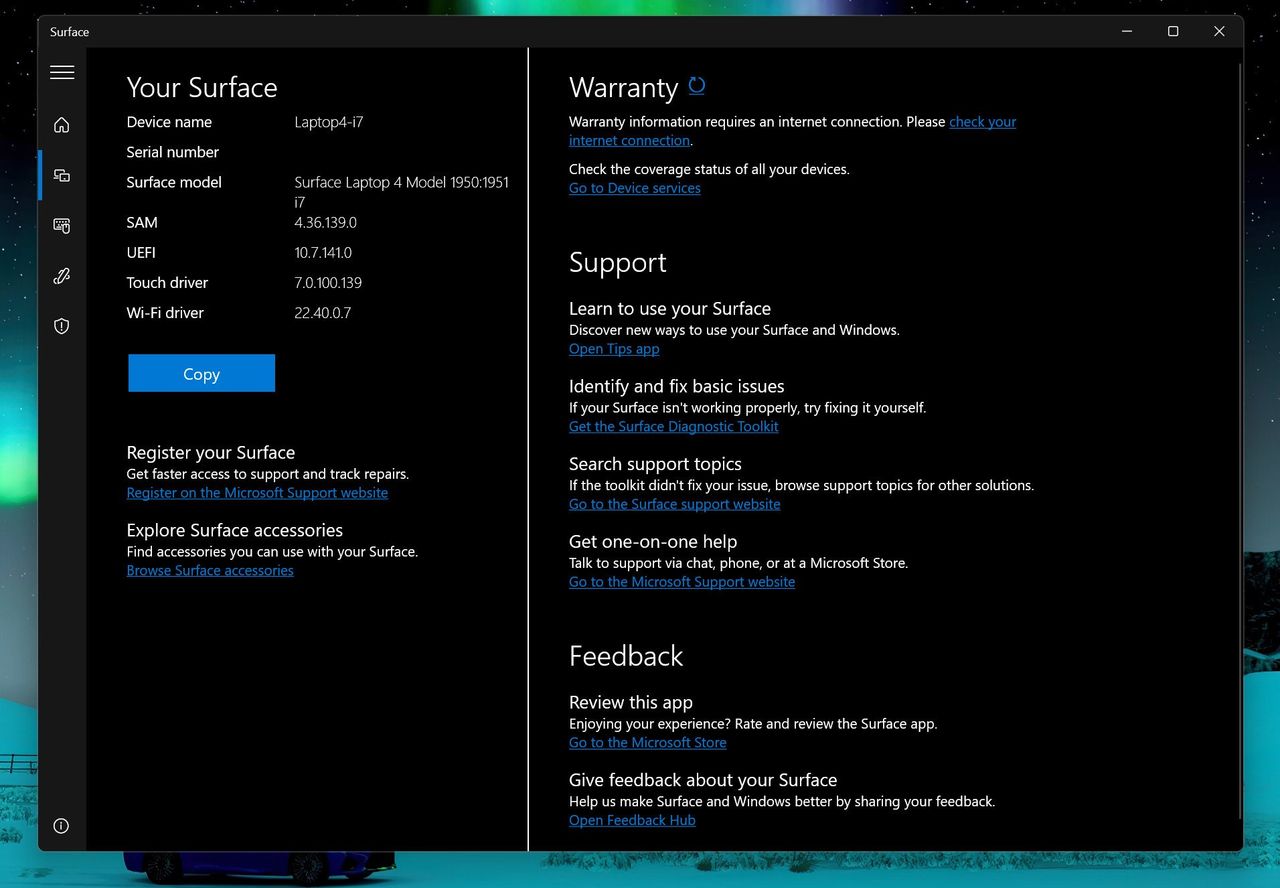The height and width of the screenshot is (888, 1280).
Task: Refresh warranty information icon
Action: [x=697, y=86]
